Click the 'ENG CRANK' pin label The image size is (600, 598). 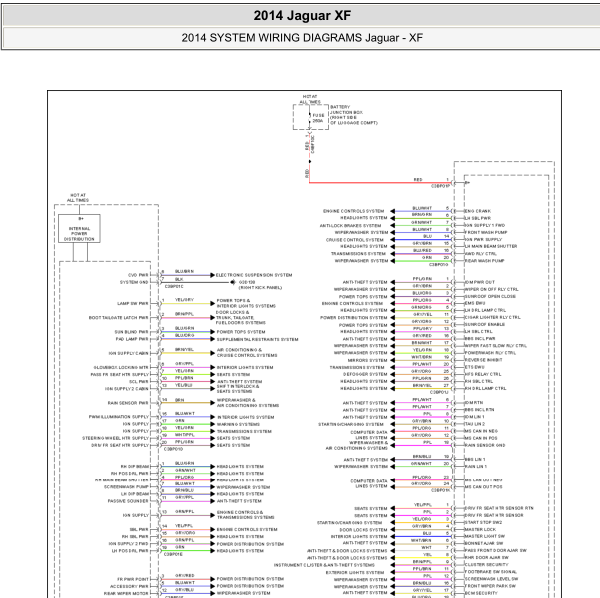pos(478,211)
